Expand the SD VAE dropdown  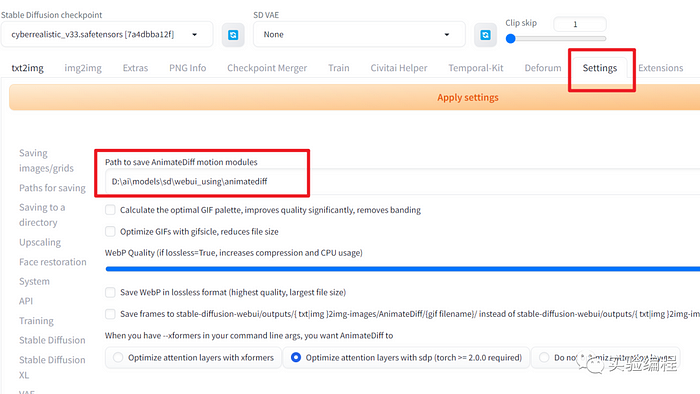pyautogui.click(x=359, y=34)
